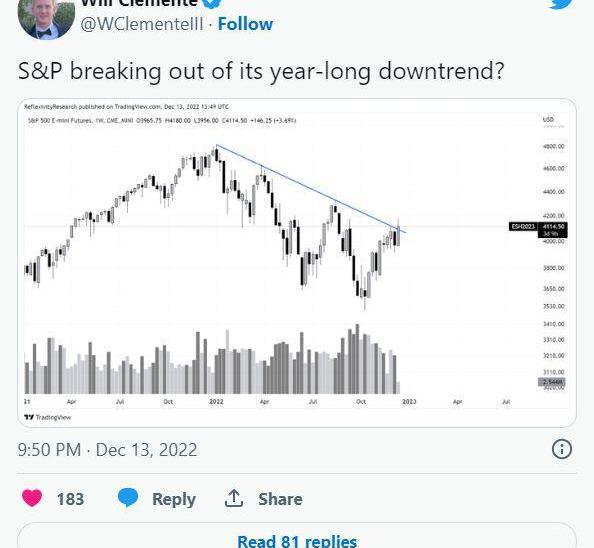Open the S&P trendline chart image
The image size is (594, 548).
tap(297, 262)
